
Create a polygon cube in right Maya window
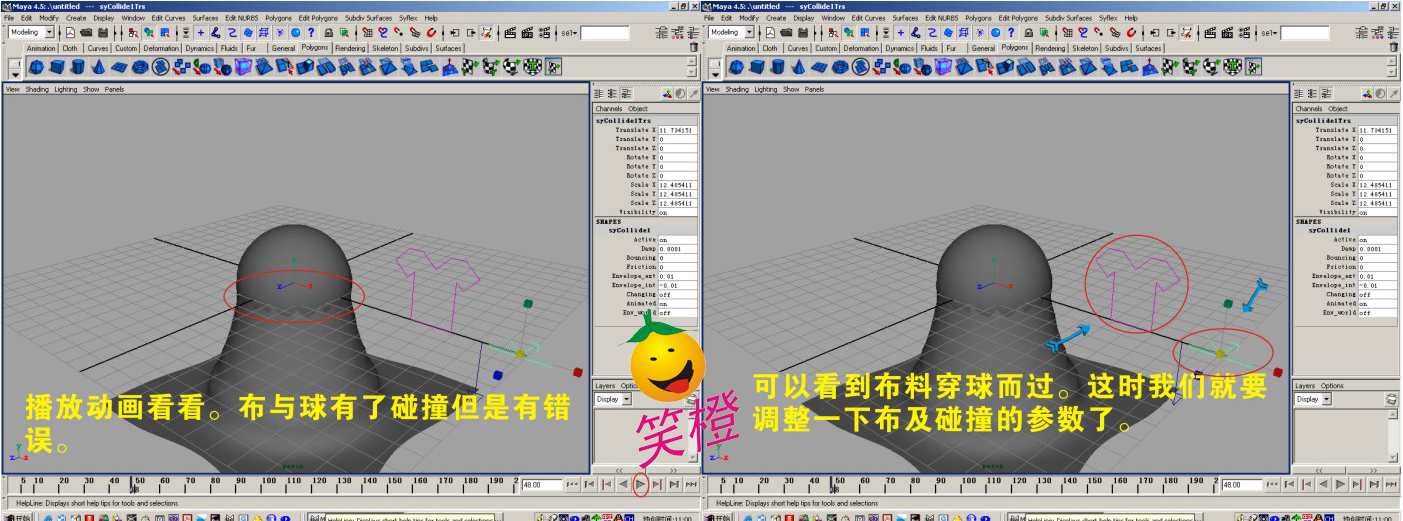[x=759, y=68]
